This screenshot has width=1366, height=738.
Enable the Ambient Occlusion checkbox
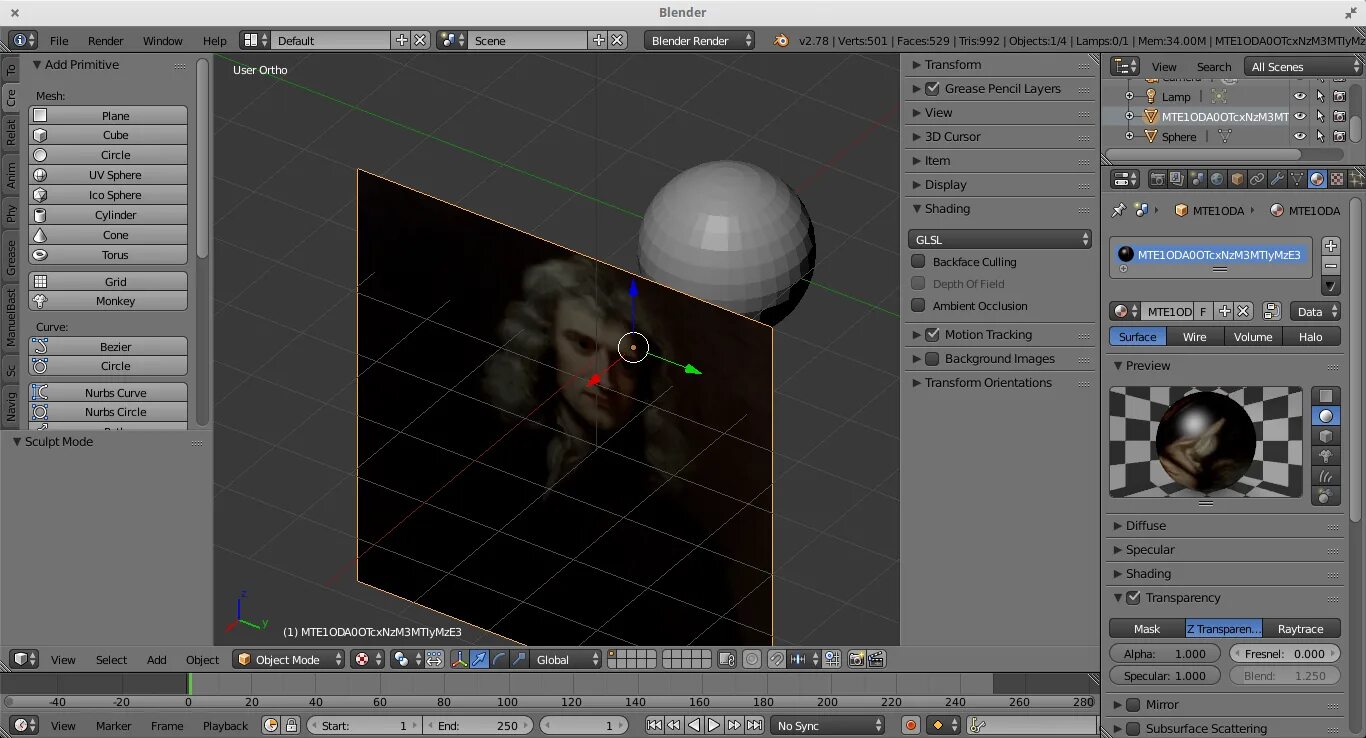918,305
